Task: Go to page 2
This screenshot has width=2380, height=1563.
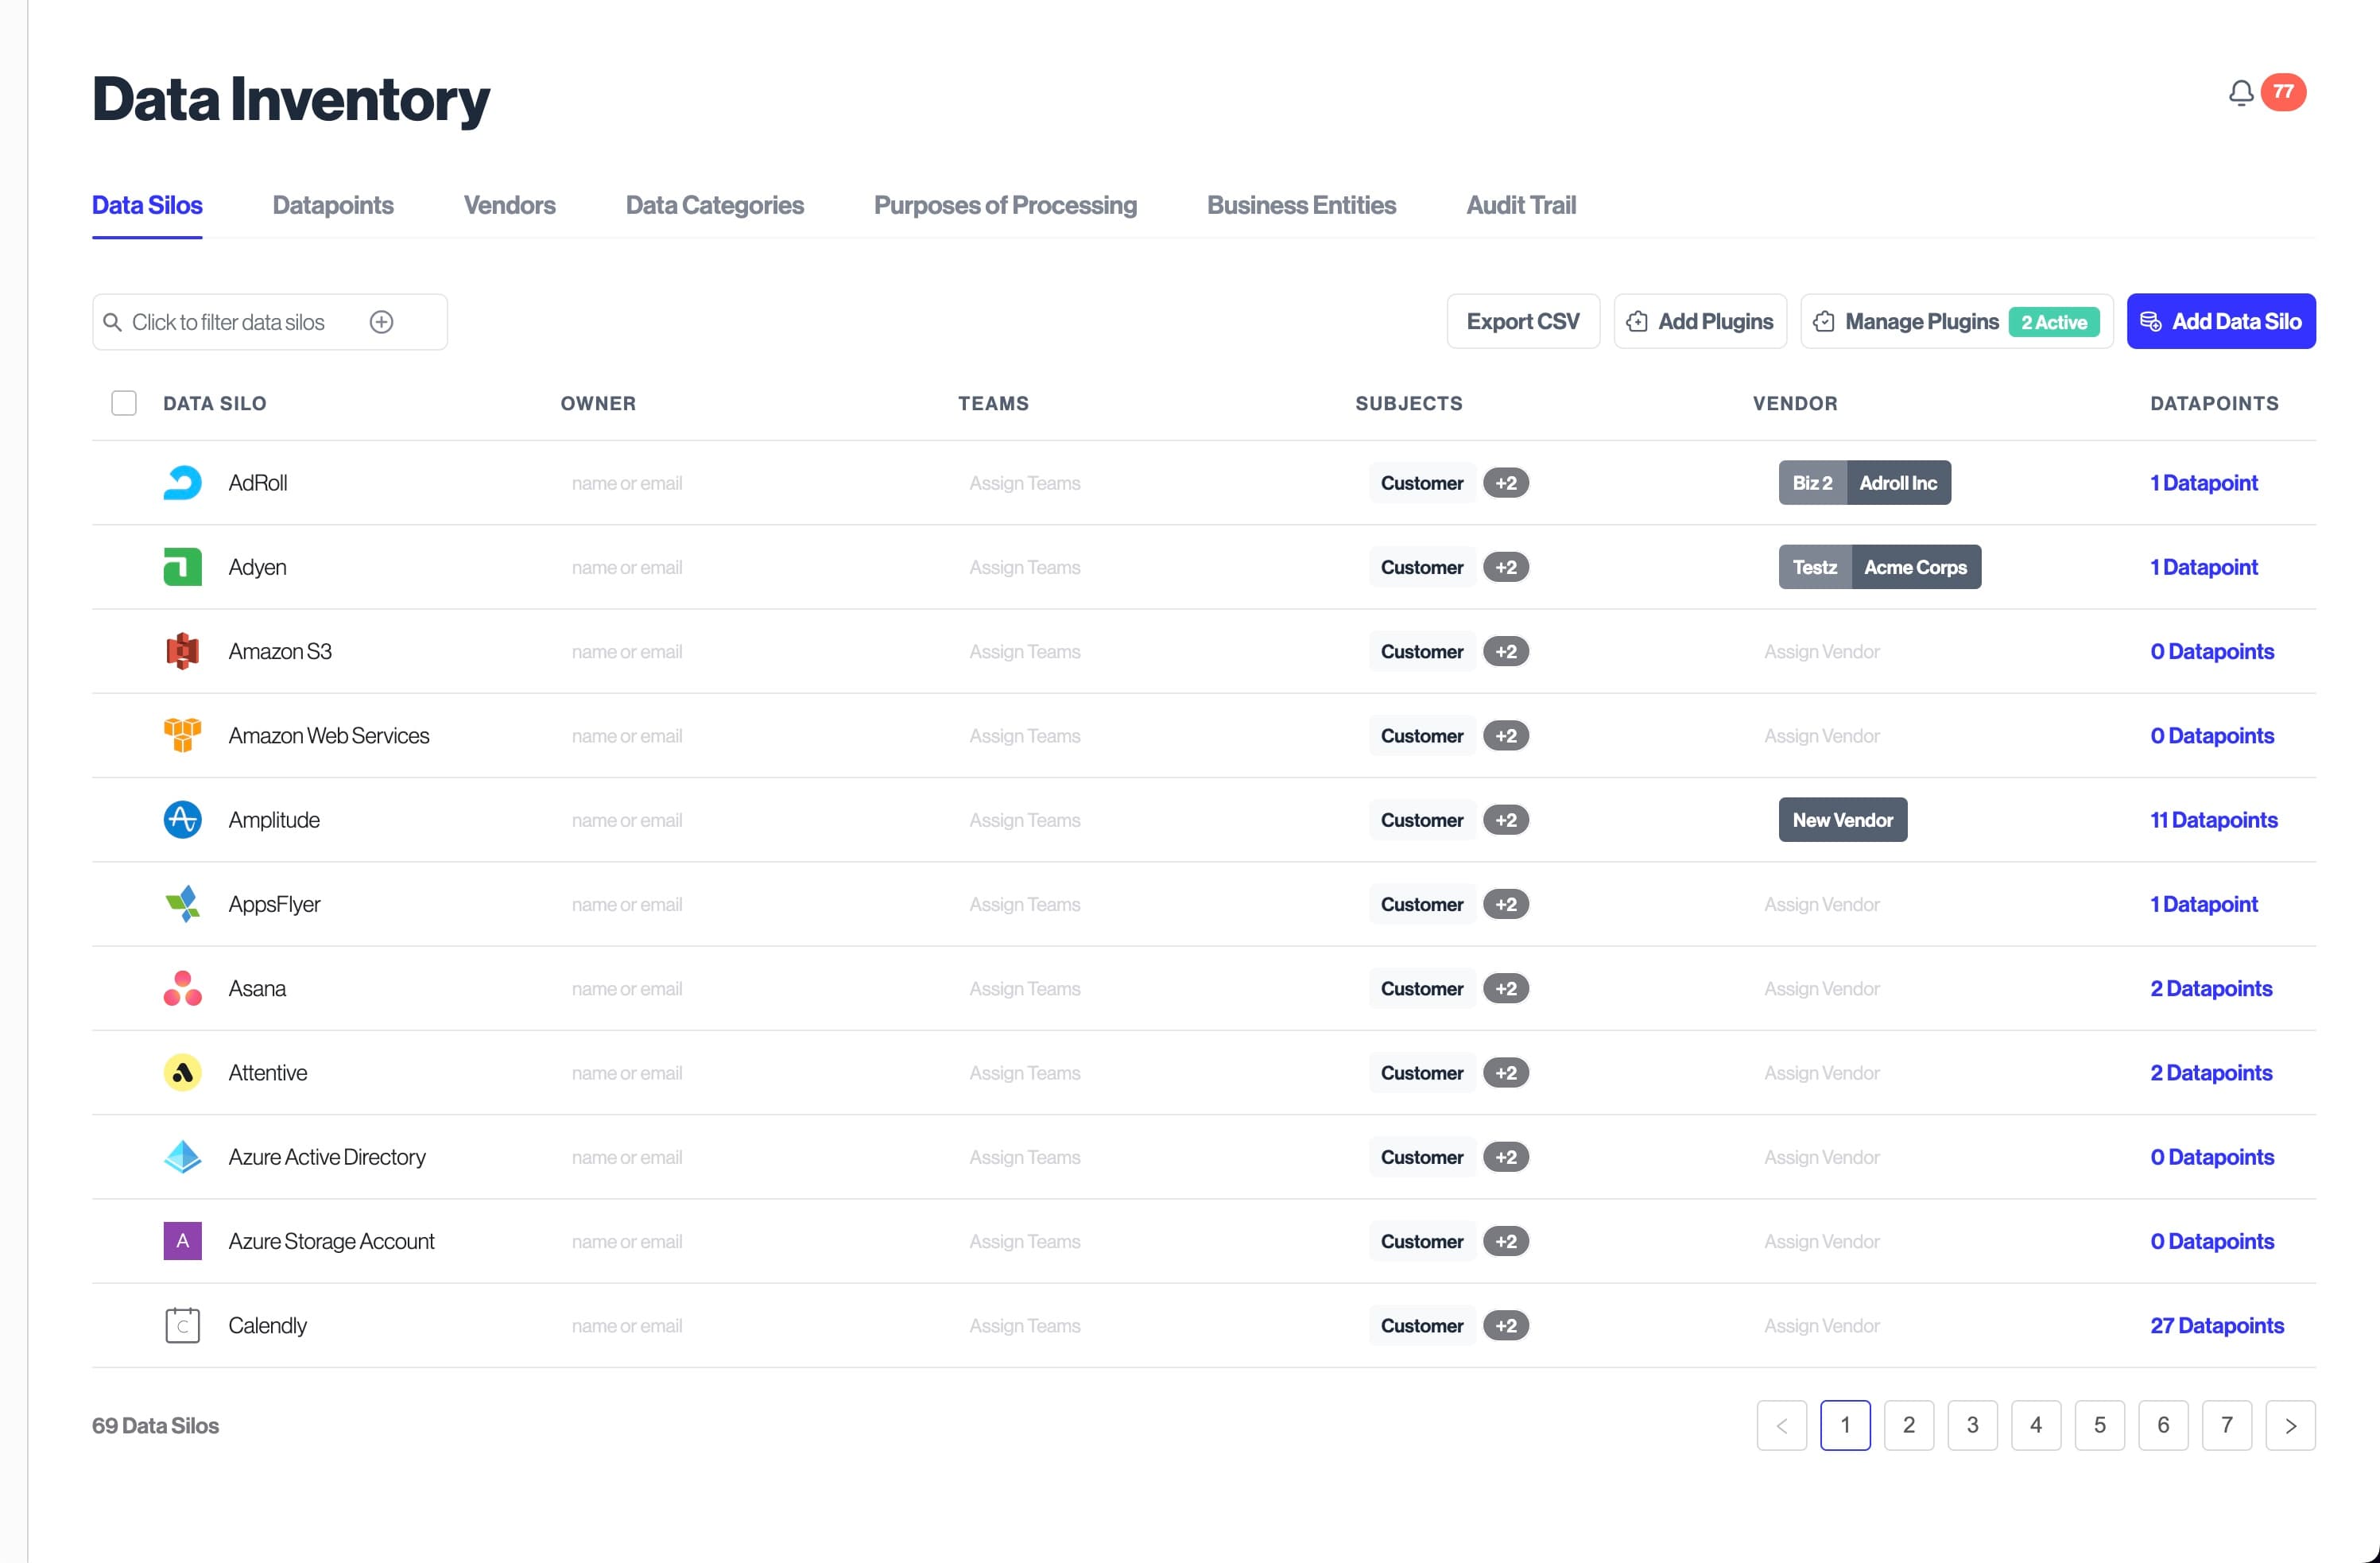Action: pos(1908,1425)
